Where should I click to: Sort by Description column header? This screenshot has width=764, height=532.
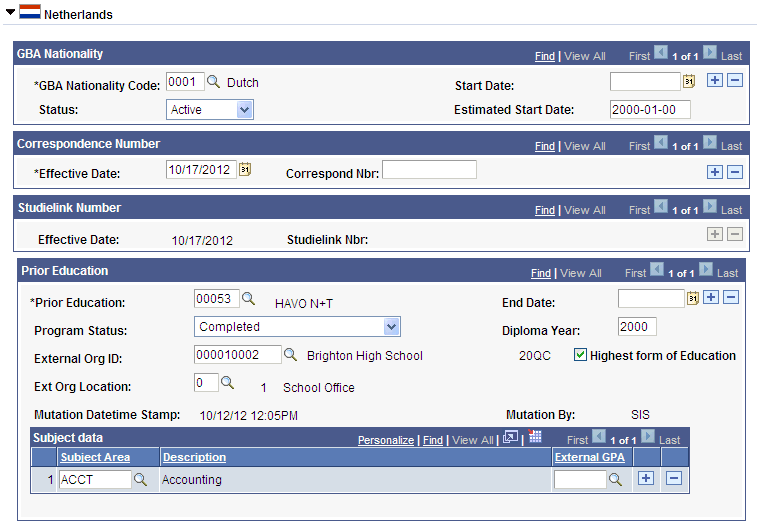194,457
